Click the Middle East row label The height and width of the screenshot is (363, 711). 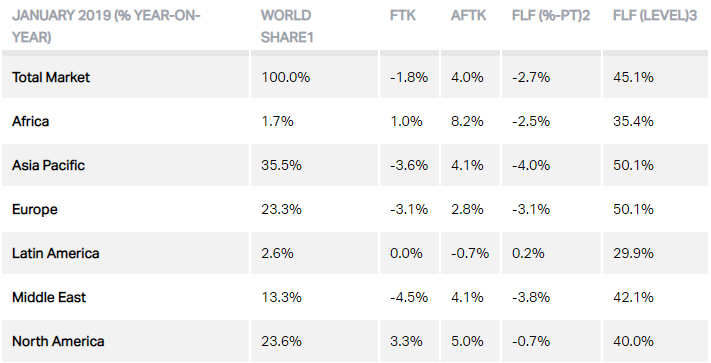tap(49, 297)
